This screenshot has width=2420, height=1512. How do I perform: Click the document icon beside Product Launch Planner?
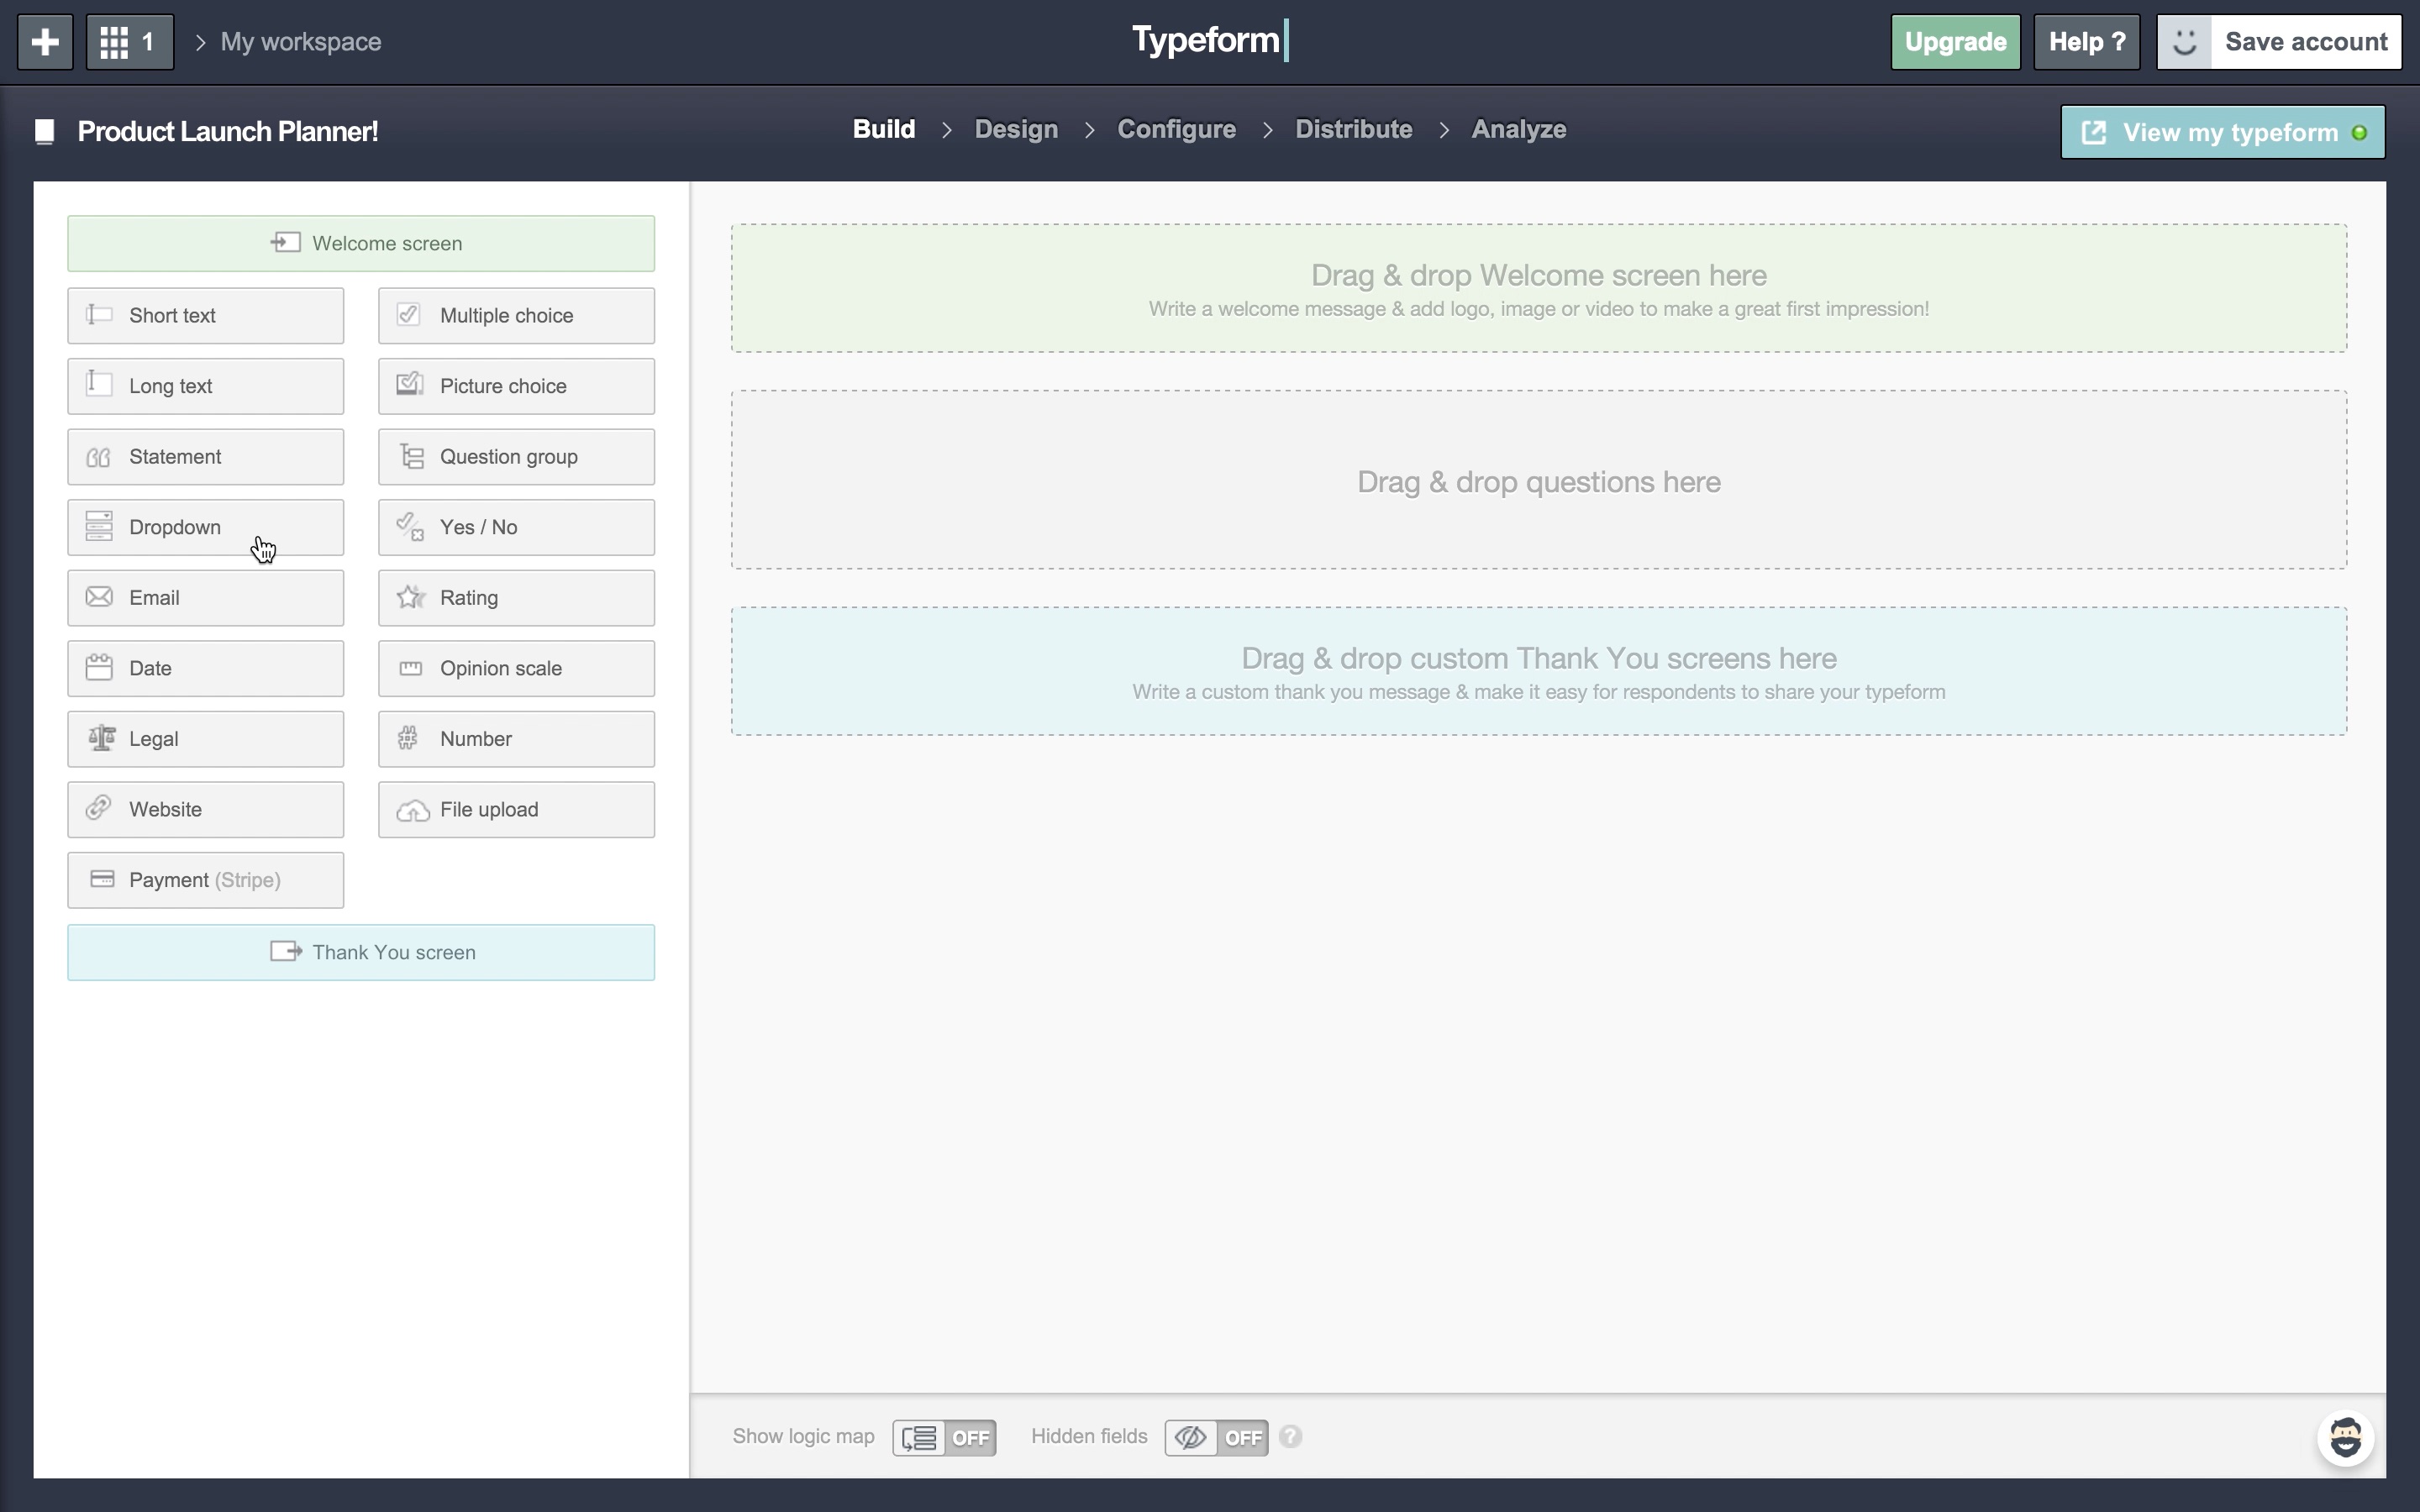click(x=44, y=132)
